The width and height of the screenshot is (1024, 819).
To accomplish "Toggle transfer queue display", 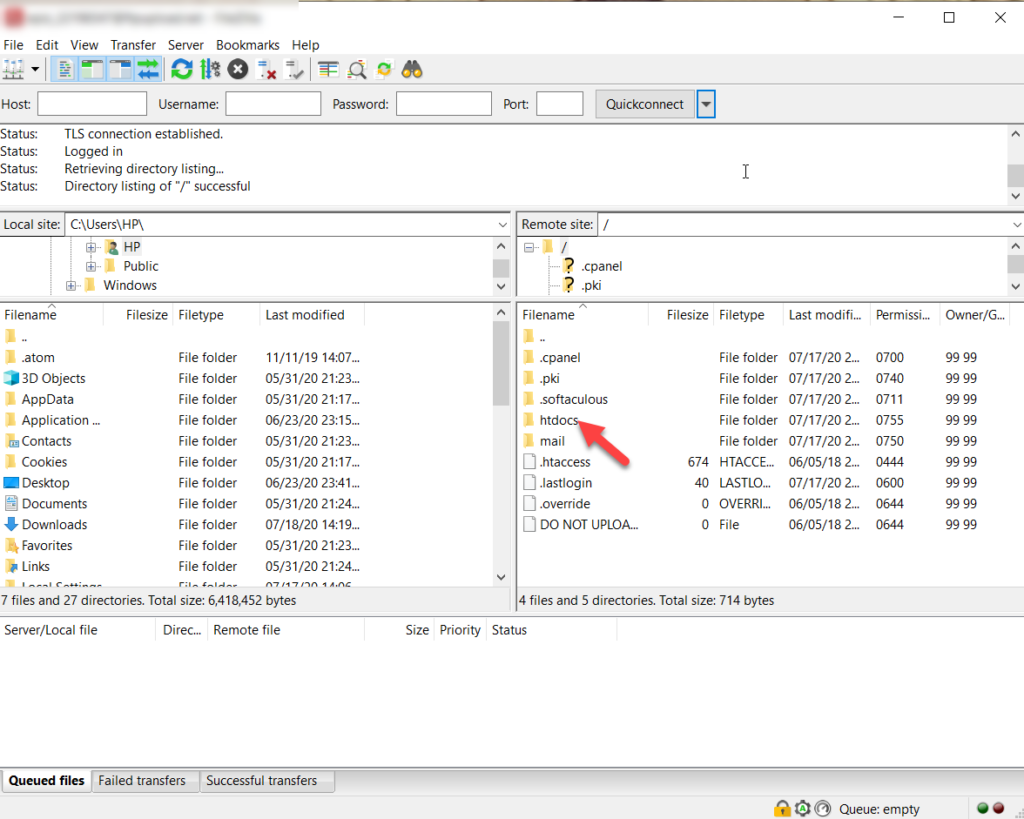I will (x=148, y=69).
